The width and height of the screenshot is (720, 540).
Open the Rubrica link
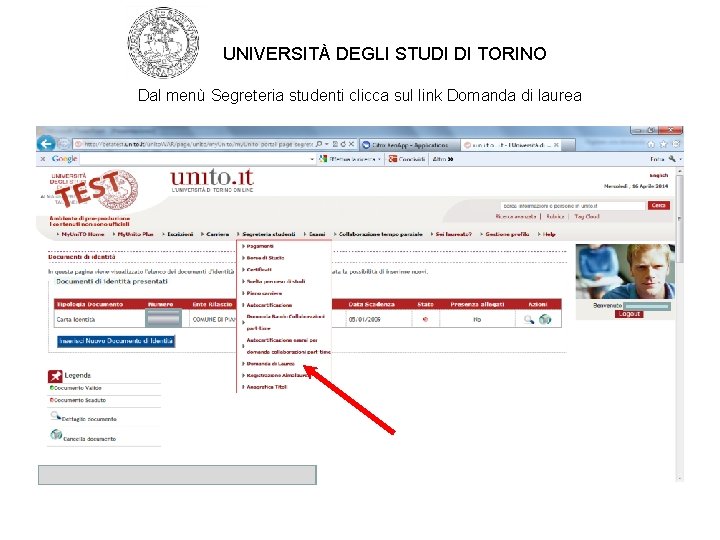coord(555,216)
